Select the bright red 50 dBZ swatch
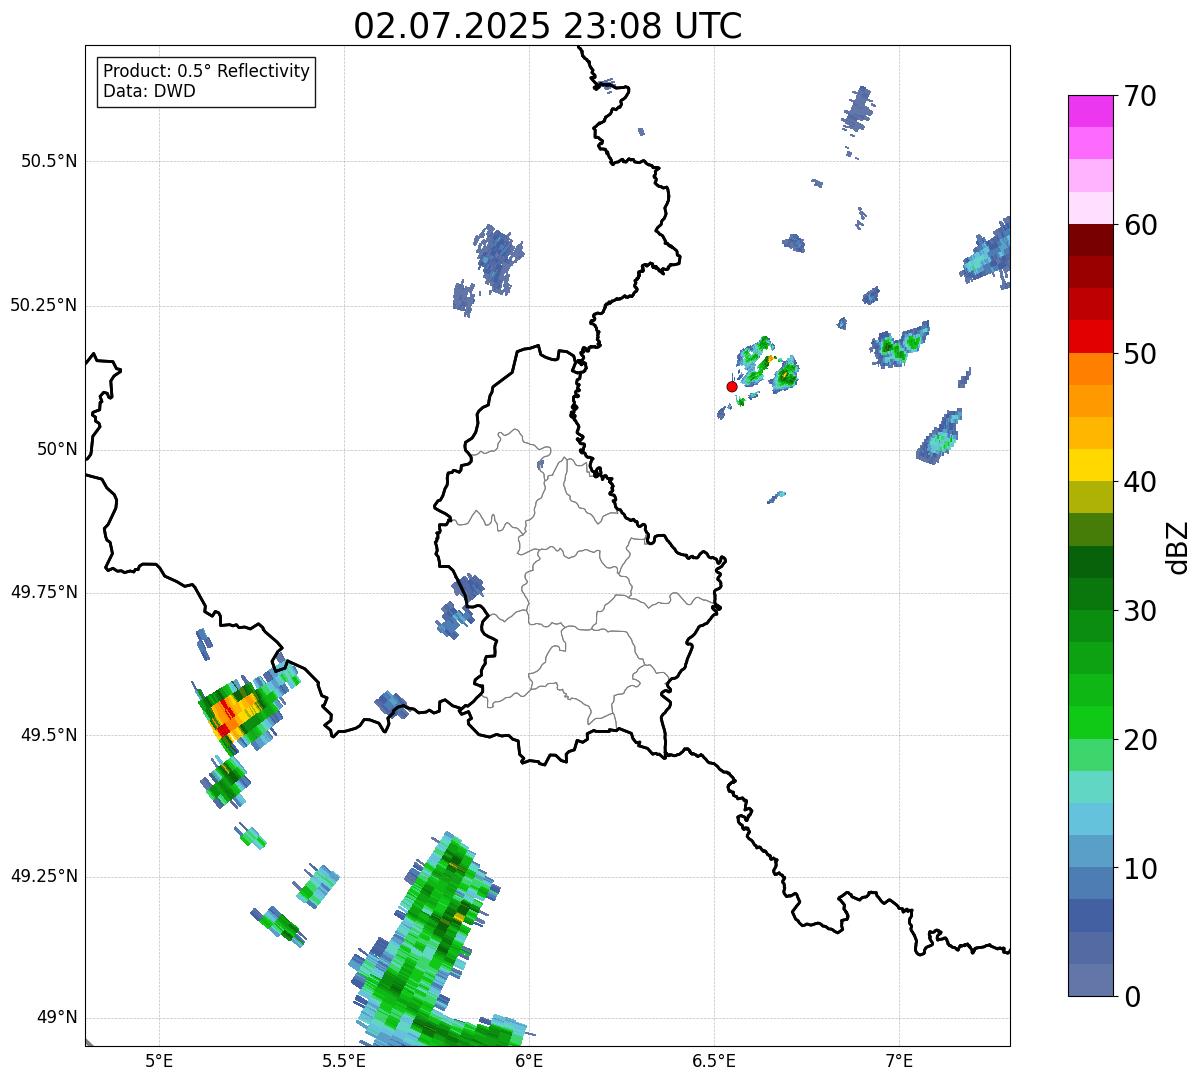 [x=1091, y=337]
